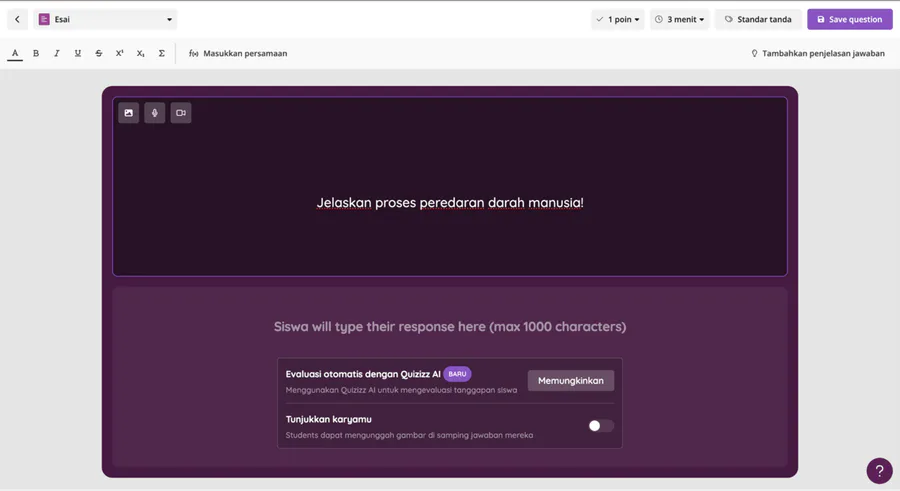900x491 pixels.
Task: Open the help question mark button
Action: coord(879,471)
